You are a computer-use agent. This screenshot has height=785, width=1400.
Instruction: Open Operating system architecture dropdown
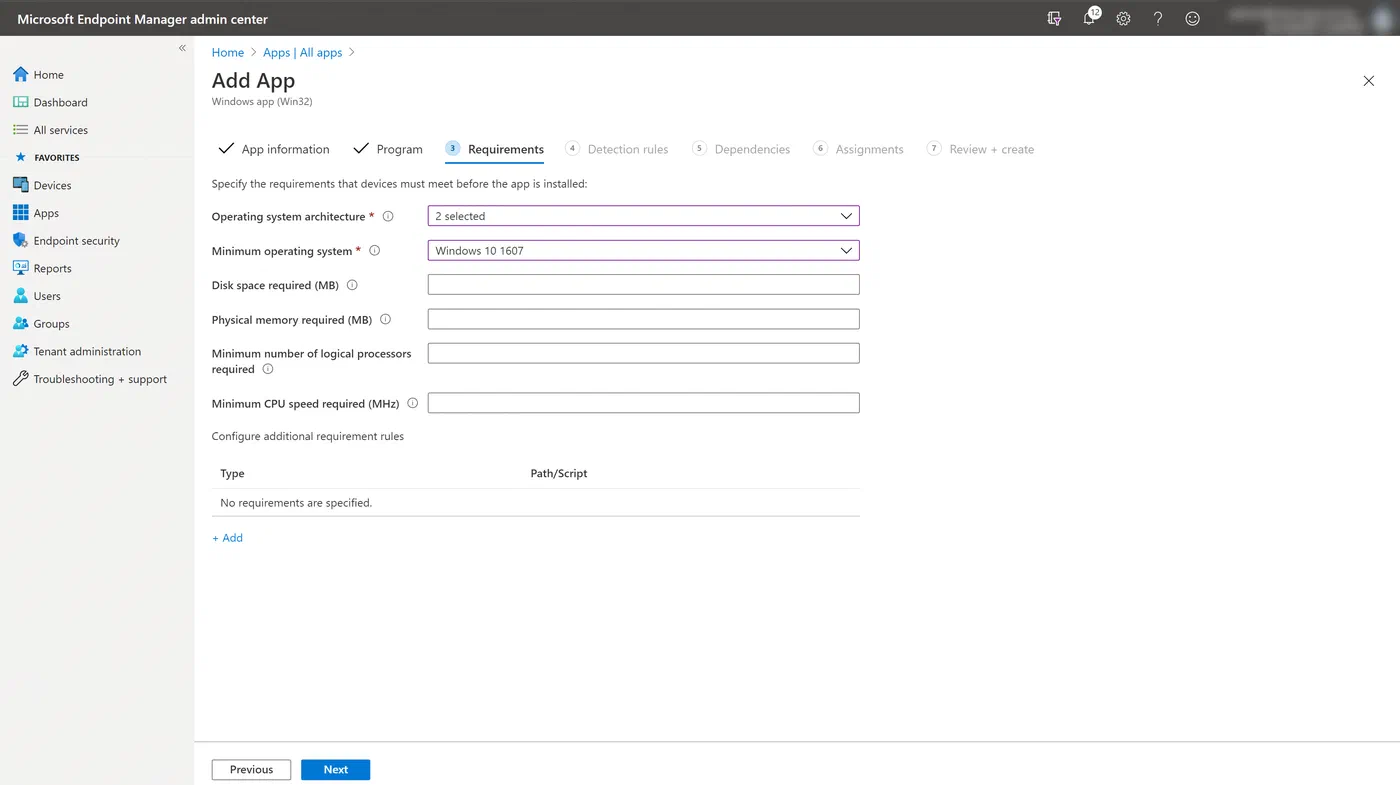[x=643, y=216]
